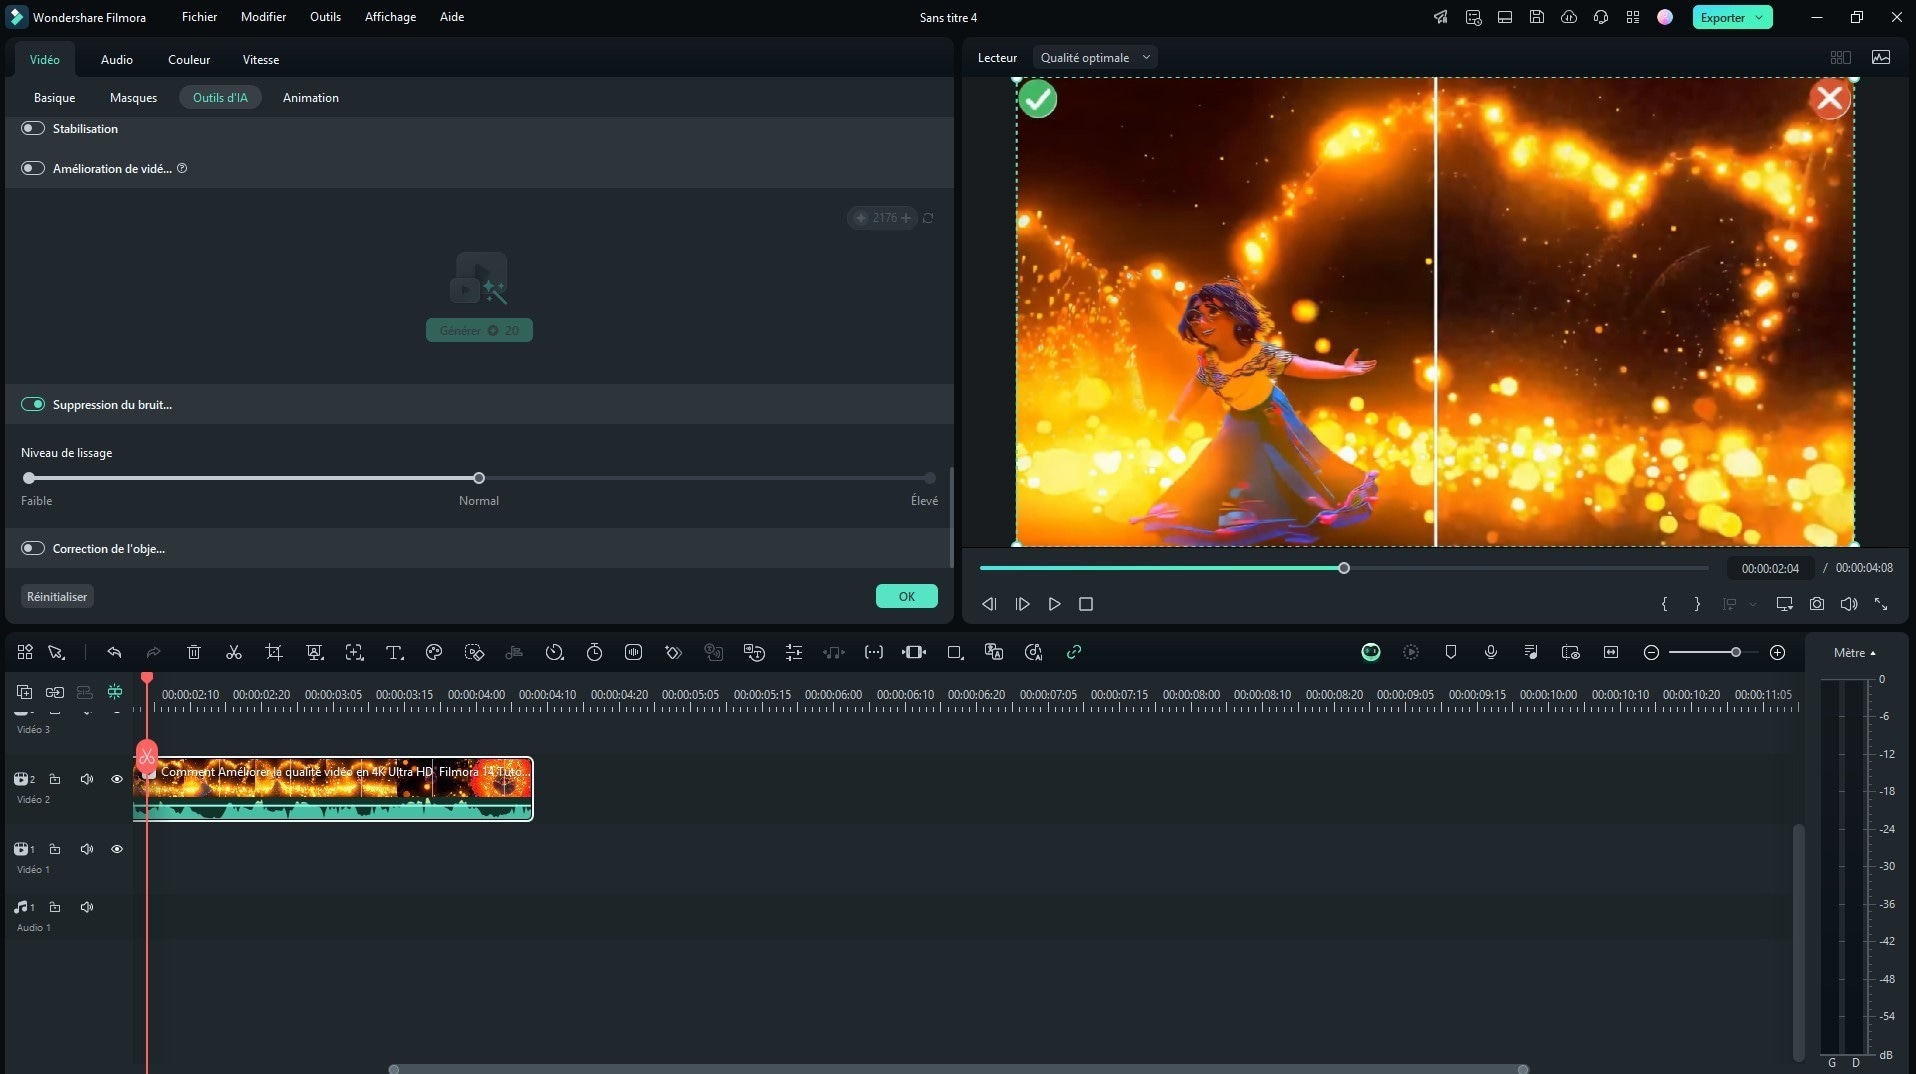Take a snapshot with camera icon

pos(1817,604)
